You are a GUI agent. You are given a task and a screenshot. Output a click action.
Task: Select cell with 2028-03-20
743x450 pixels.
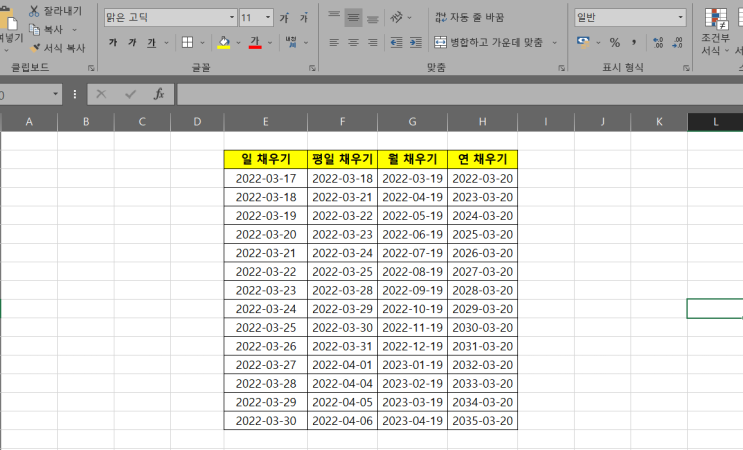point(482,290)
